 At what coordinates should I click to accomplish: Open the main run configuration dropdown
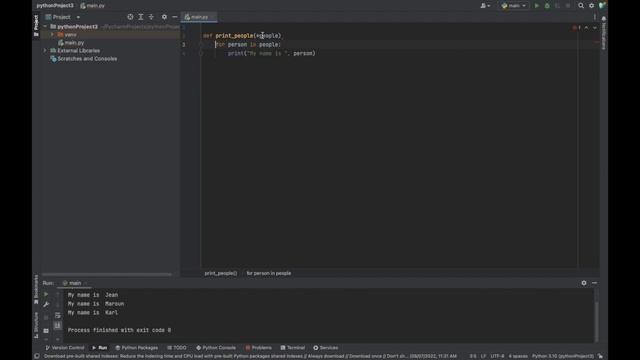pyautogui.click(x=514, y=6)
